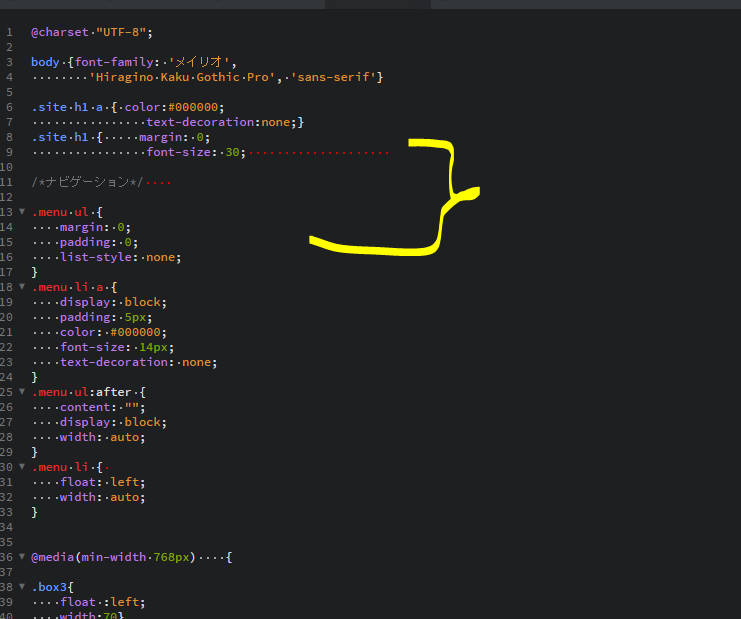The width and height of the screenshot is (741, 619).
Task: Select line number 9 in the gutter
Action: 9,152
